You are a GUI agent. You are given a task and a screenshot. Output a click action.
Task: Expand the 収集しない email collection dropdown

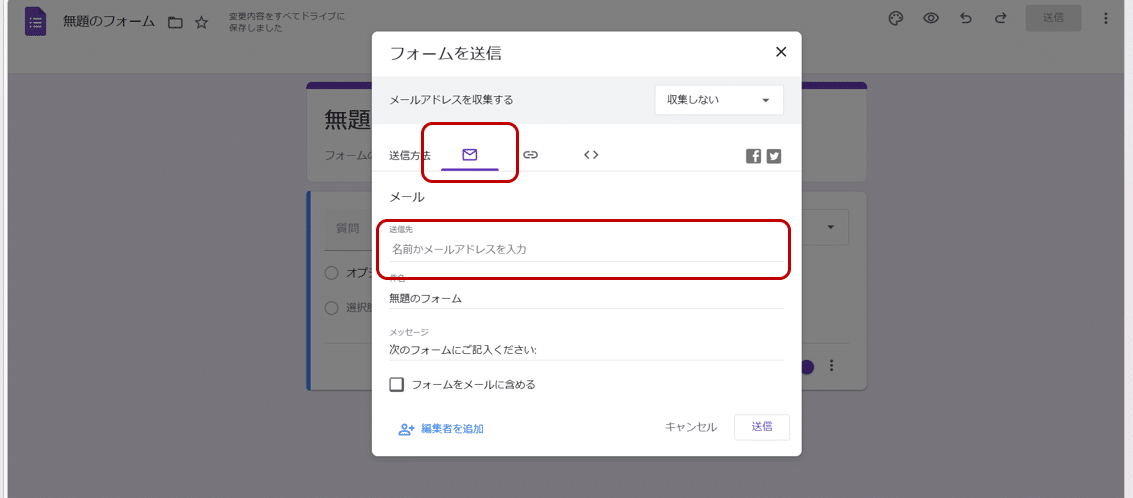coord(718,100)
